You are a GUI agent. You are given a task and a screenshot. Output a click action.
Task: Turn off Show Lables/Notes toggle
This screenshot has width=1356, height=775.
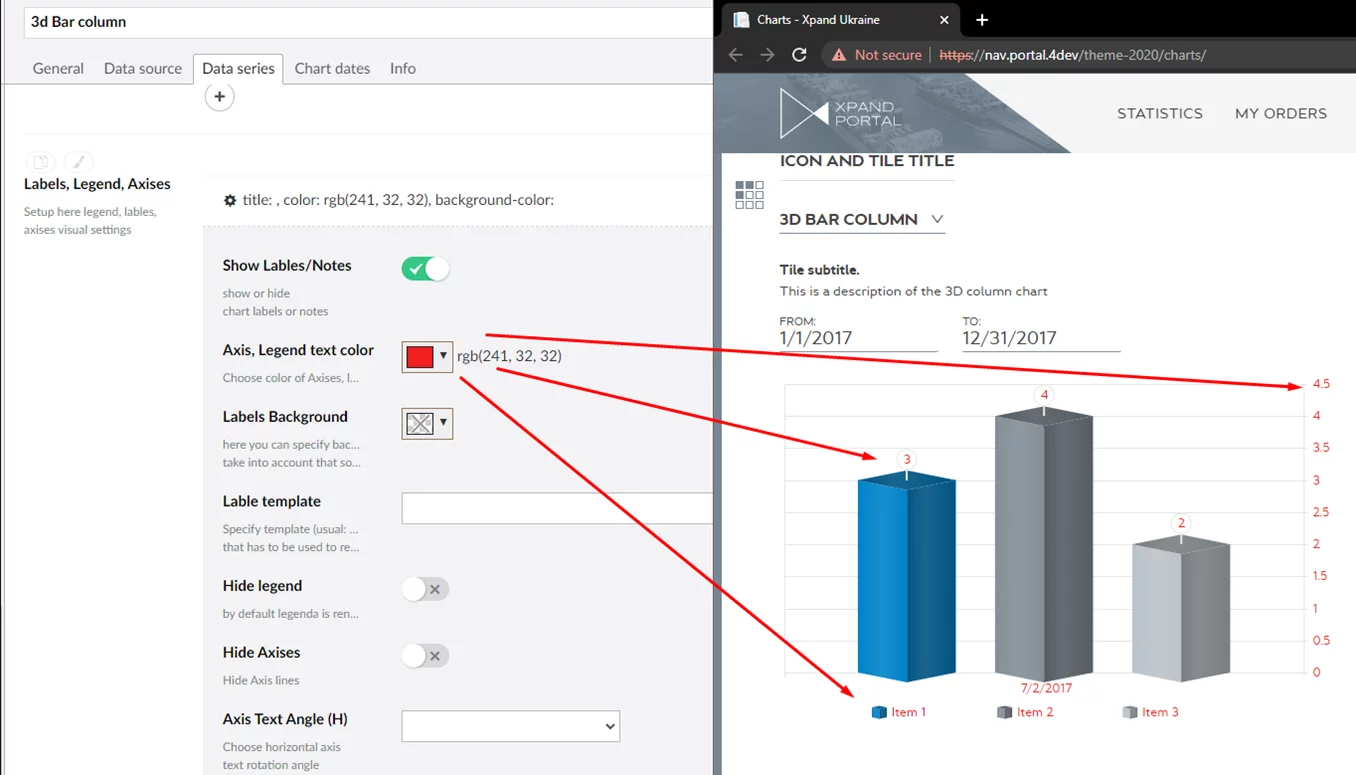[x=425, y=269]
